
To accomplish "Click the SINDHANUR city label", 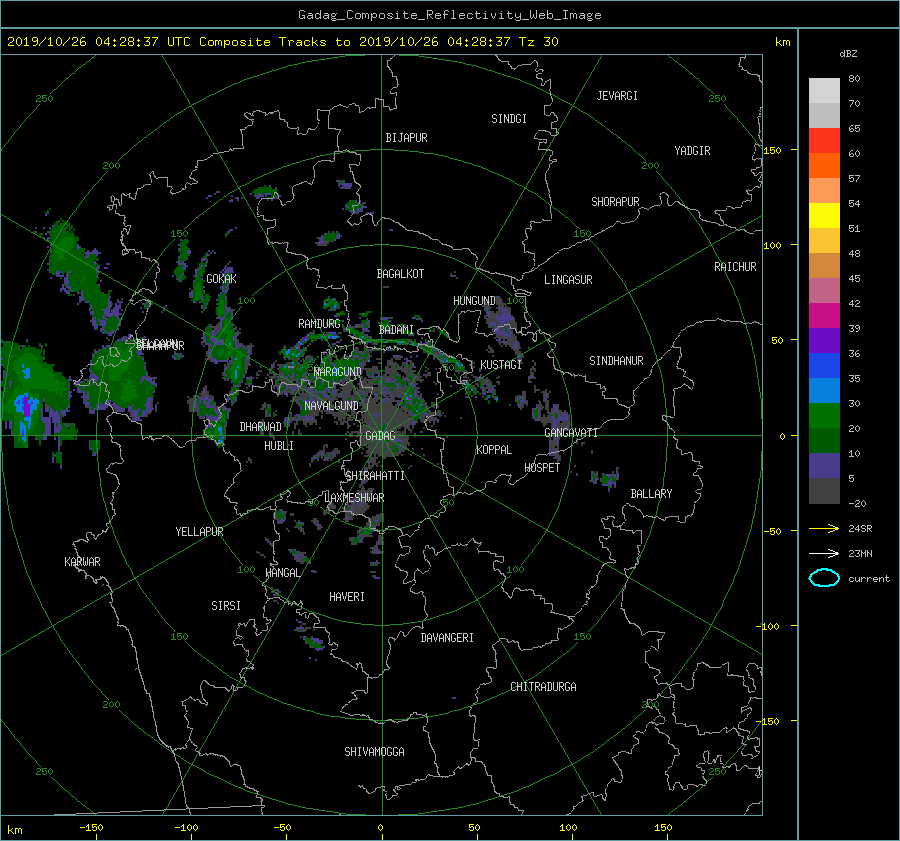I will click(616, 361).
